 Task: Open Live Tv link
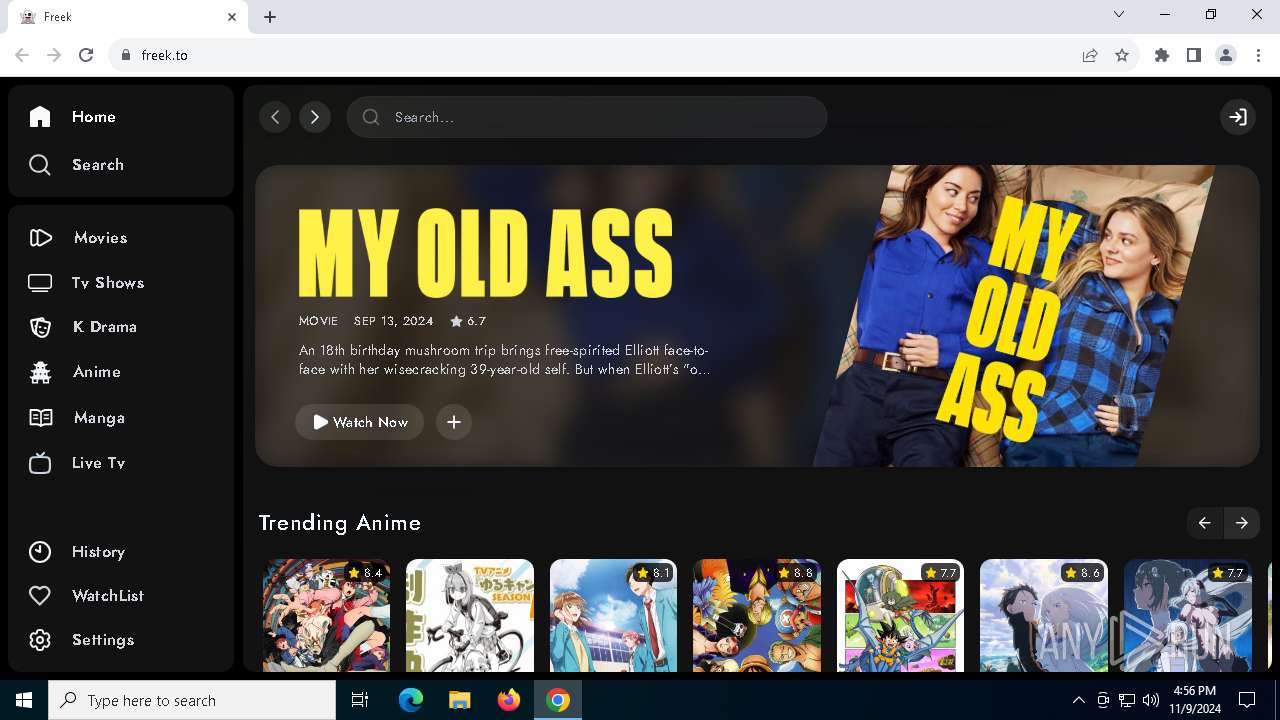point(98,463)
